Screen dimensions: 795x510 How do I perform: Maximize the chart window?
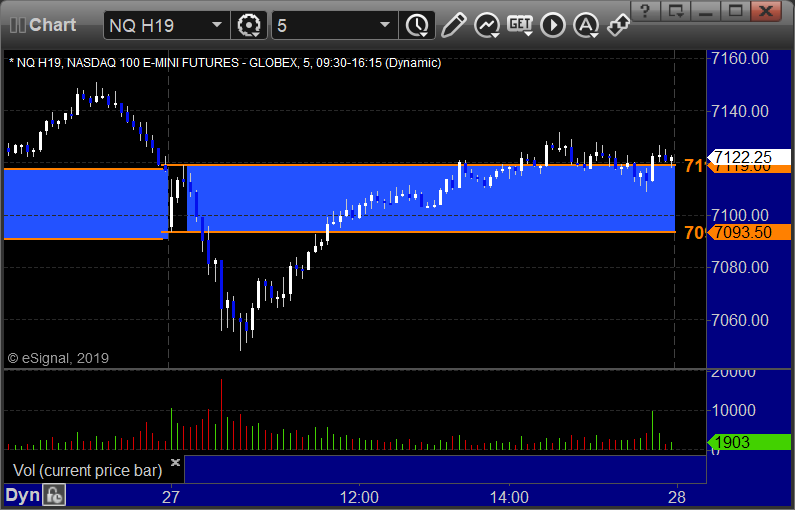click(x=736, y=11)
